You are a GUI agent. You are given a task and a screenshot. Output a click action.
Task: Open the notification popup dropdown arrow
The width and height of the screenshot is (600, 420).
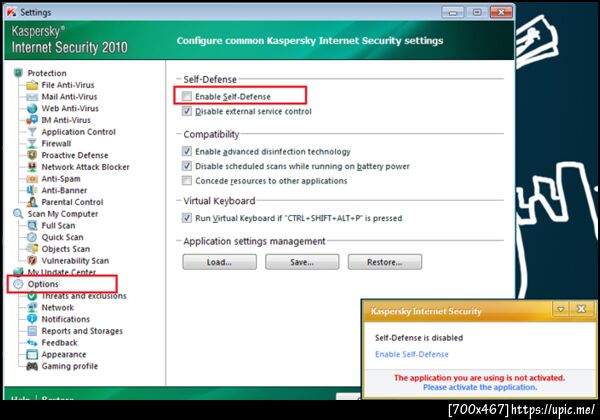click(561, 309)
